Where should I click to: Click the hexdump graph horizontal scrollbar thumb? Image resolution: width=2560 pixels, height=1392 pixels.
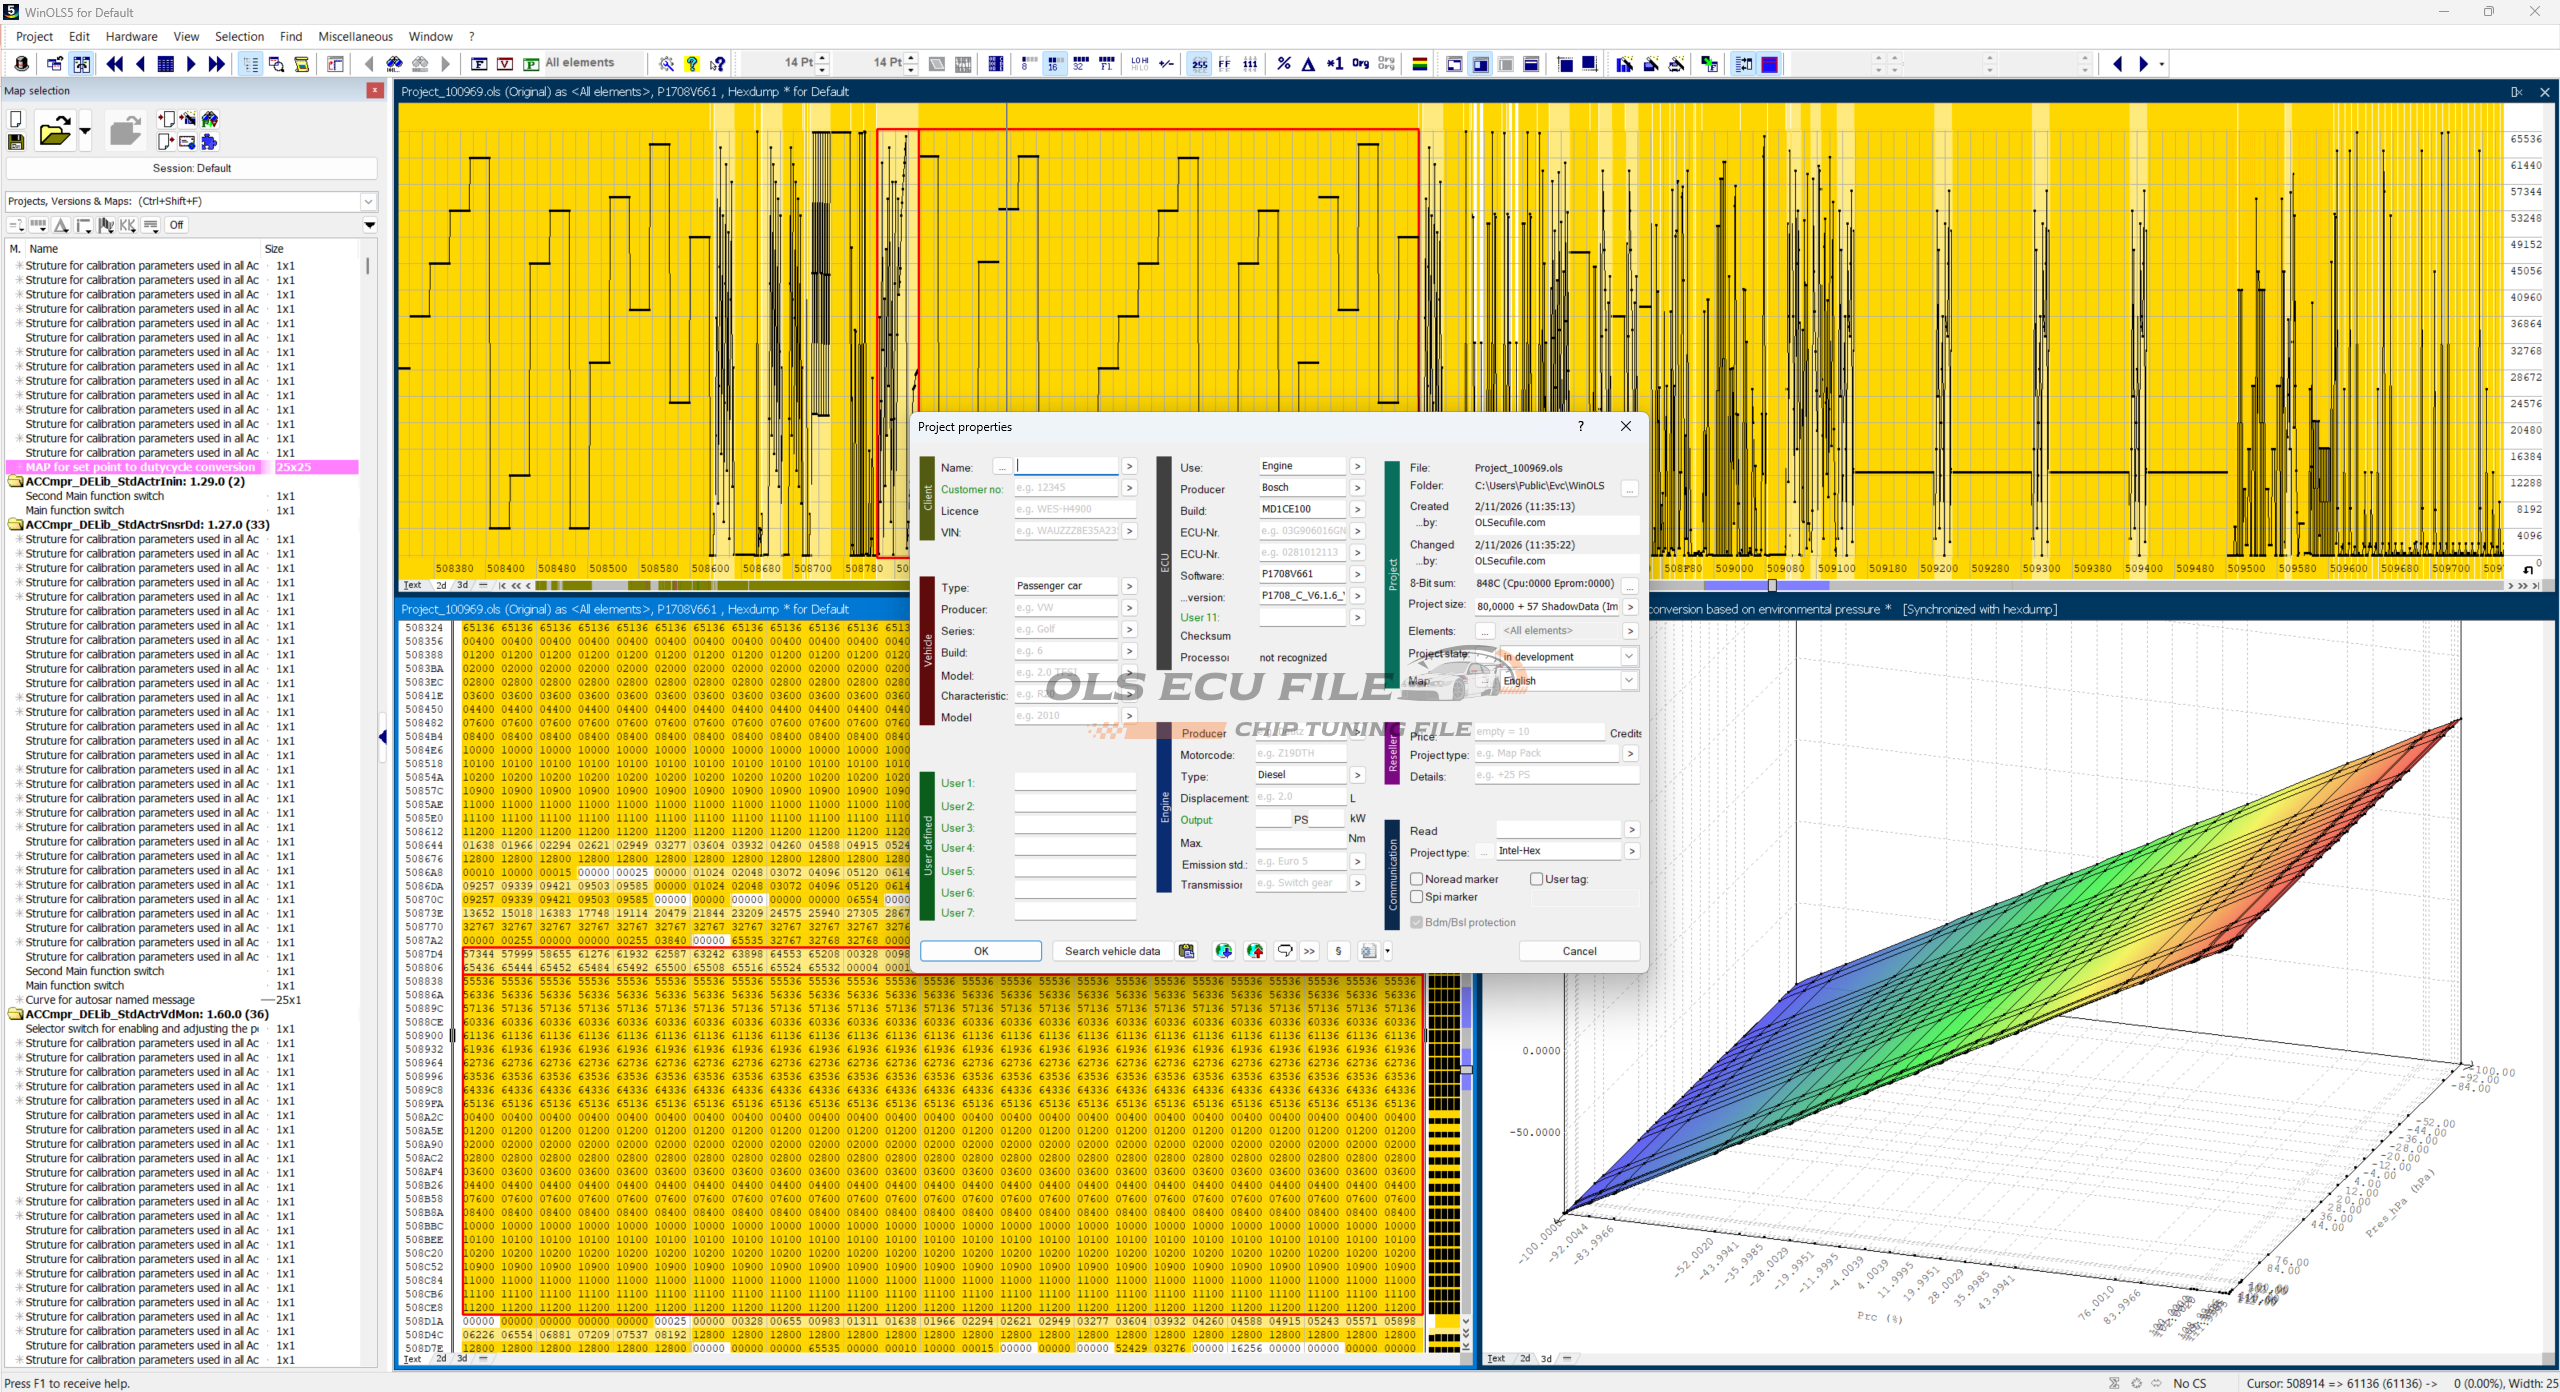point(1771,586)
